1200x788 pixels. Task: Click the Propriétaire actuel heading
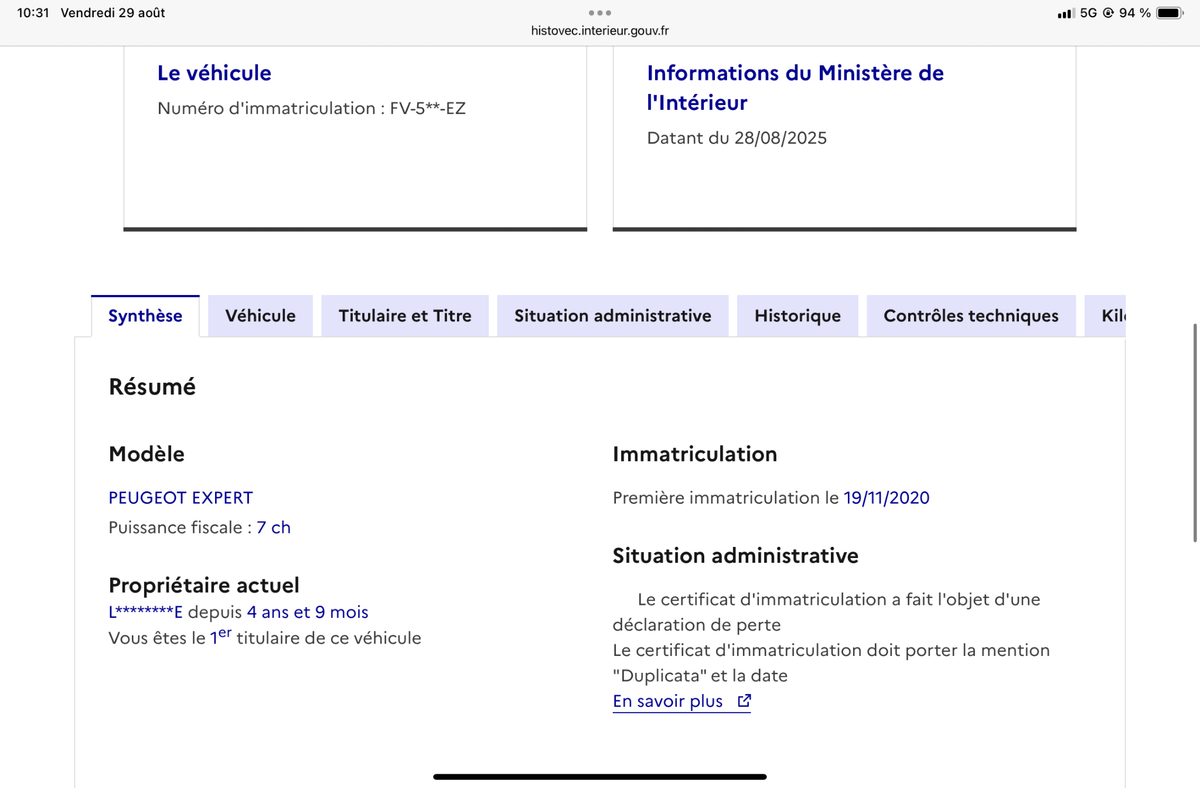point(204,585)
